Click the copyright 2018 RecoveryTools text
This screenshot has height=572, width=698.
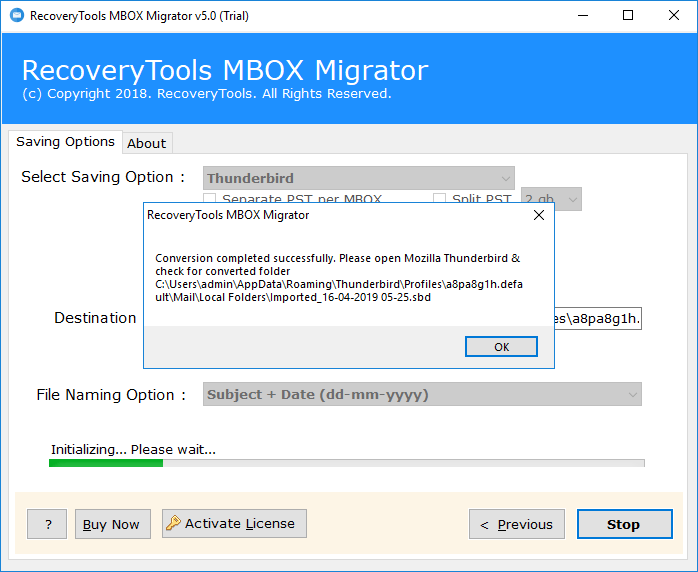(x=207, y=93)
